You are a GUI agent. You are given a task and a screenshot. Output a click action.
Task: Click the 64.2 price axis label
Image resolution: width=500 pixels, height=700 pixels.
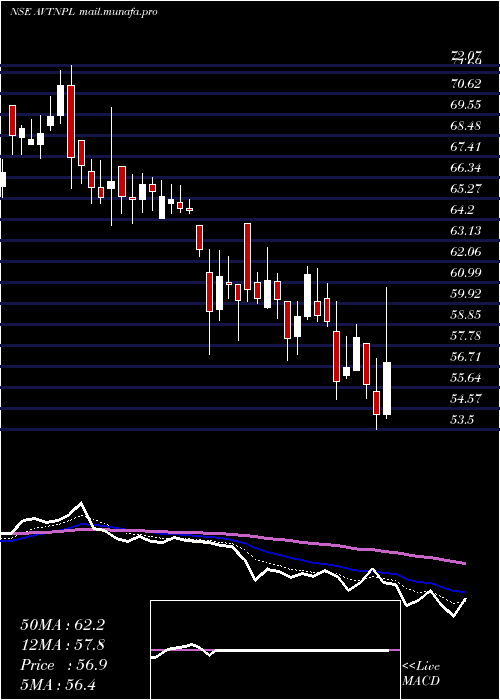462,209
